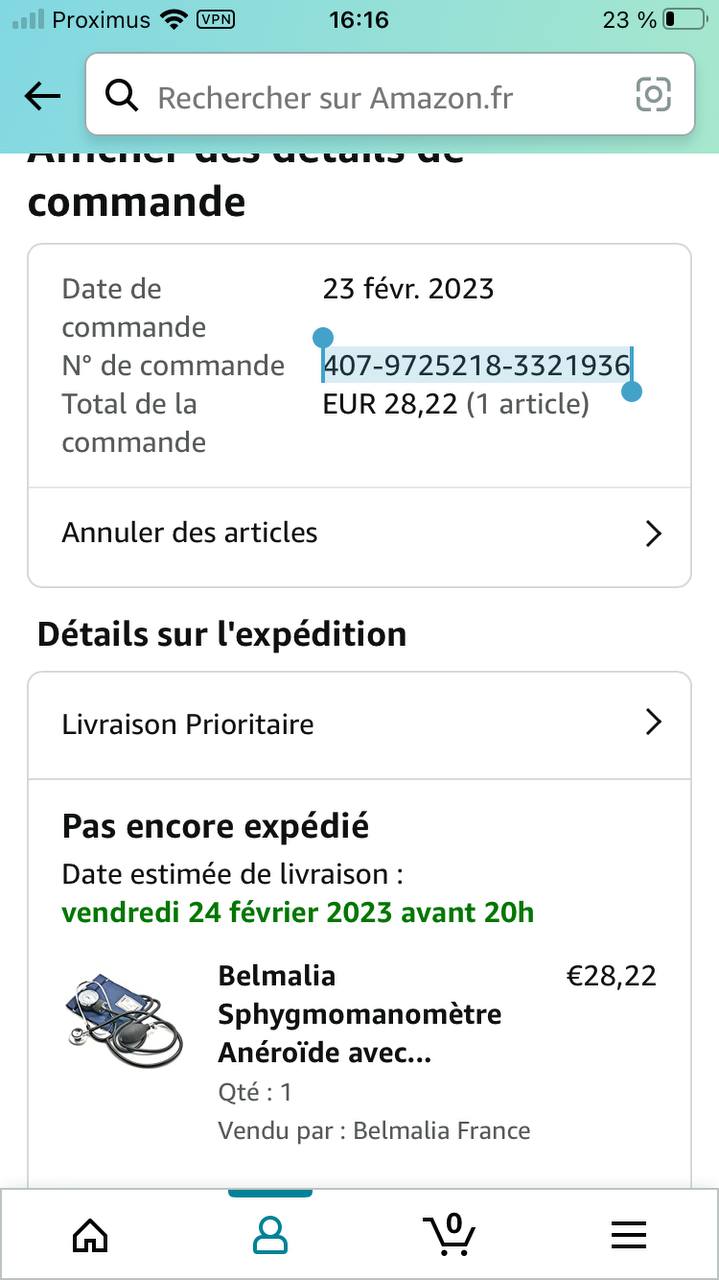Open the shopping cart icon
The height and width of the screenshot is (1280, 719).
pyautogui.click(x=449, y=1234)
